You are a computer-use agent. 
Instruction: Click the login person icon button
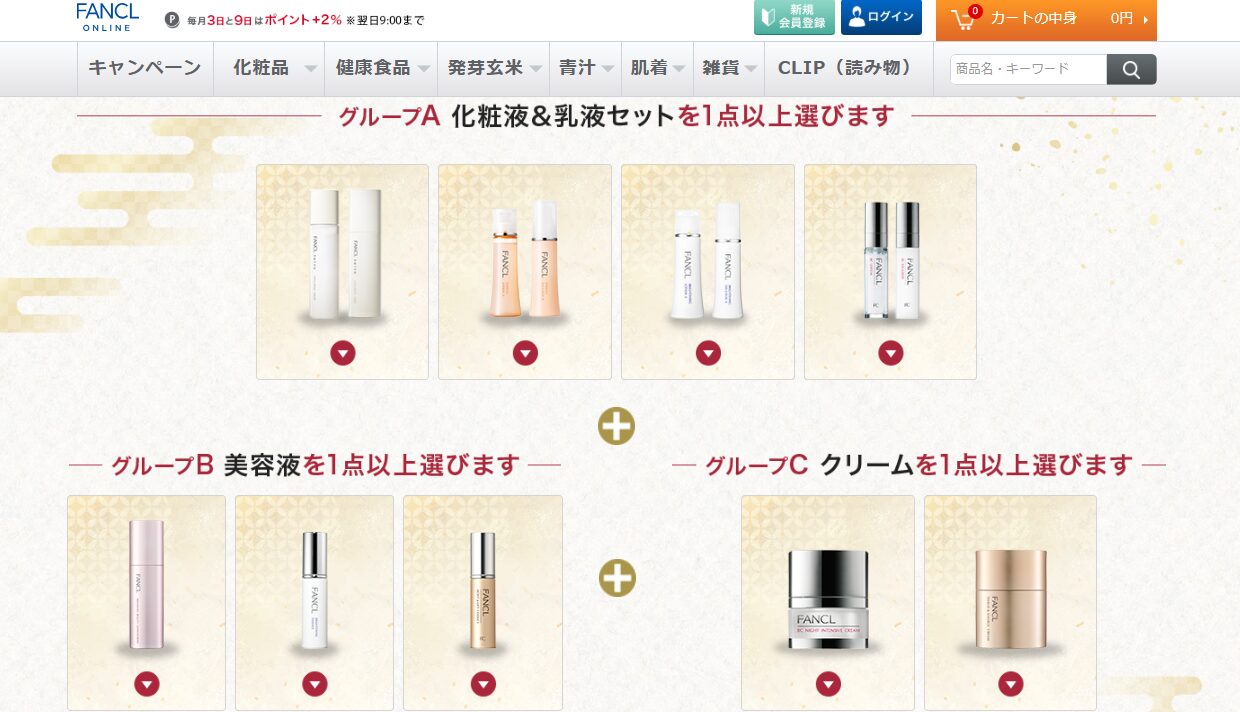pyautogui.click(x=881, y=17)
